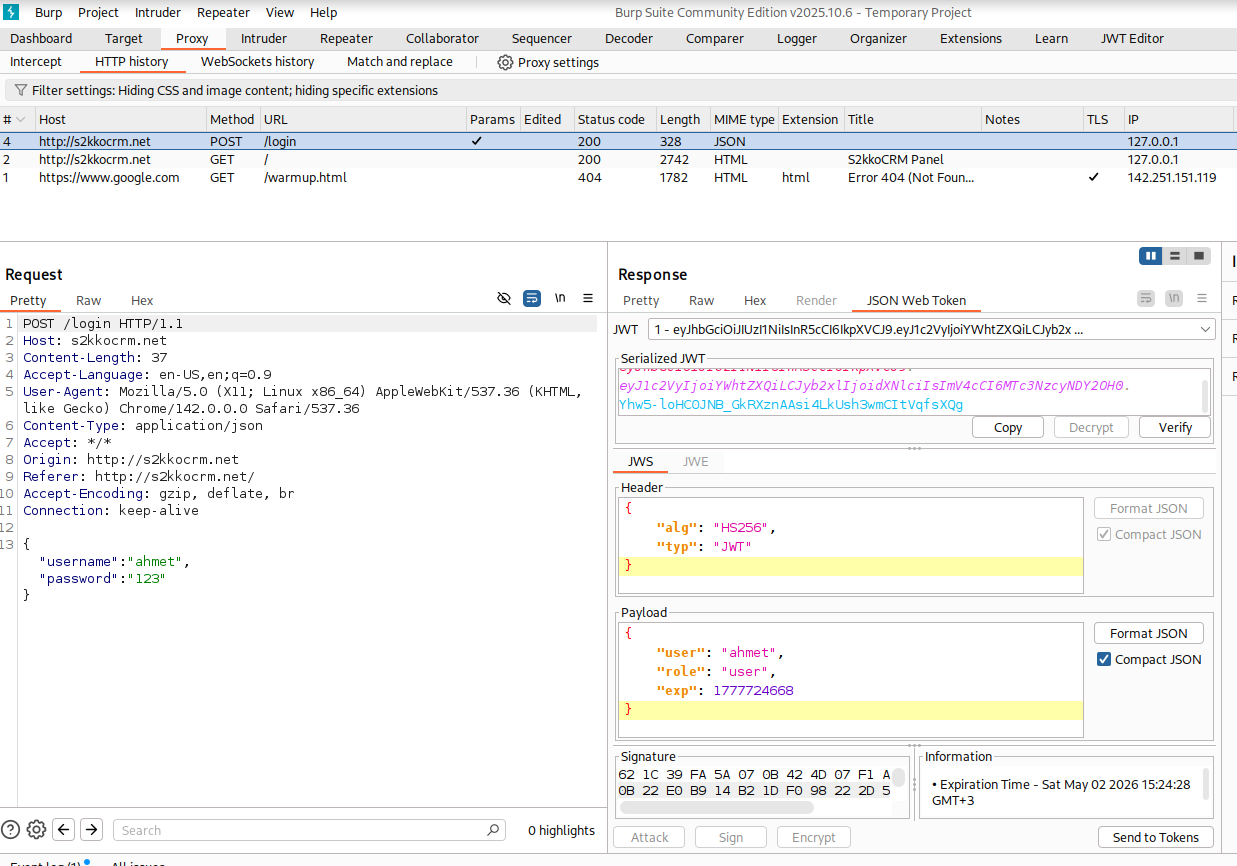1237x866 pixels.
Task: Open filter settings funnel icon
Action: (x=20, y=90)
